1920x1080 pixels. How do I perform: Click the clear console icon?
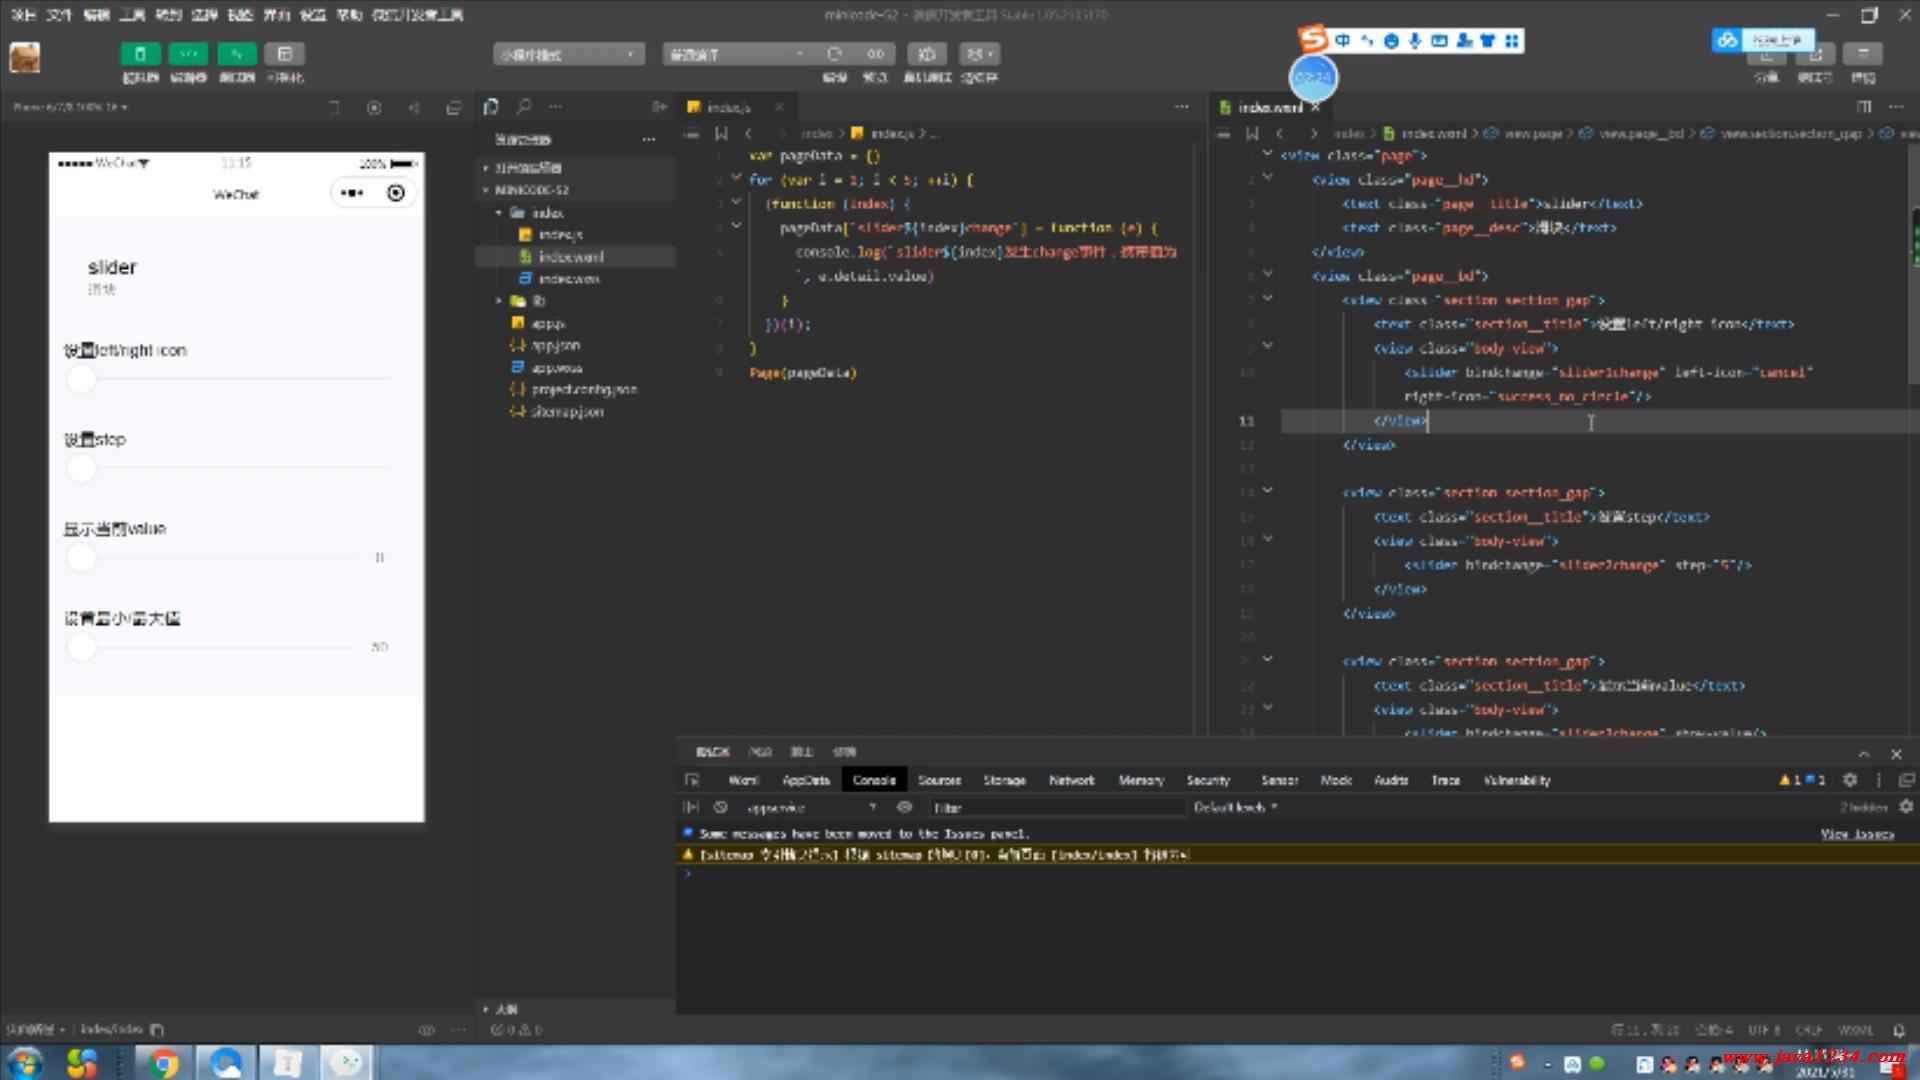point(720,807)
